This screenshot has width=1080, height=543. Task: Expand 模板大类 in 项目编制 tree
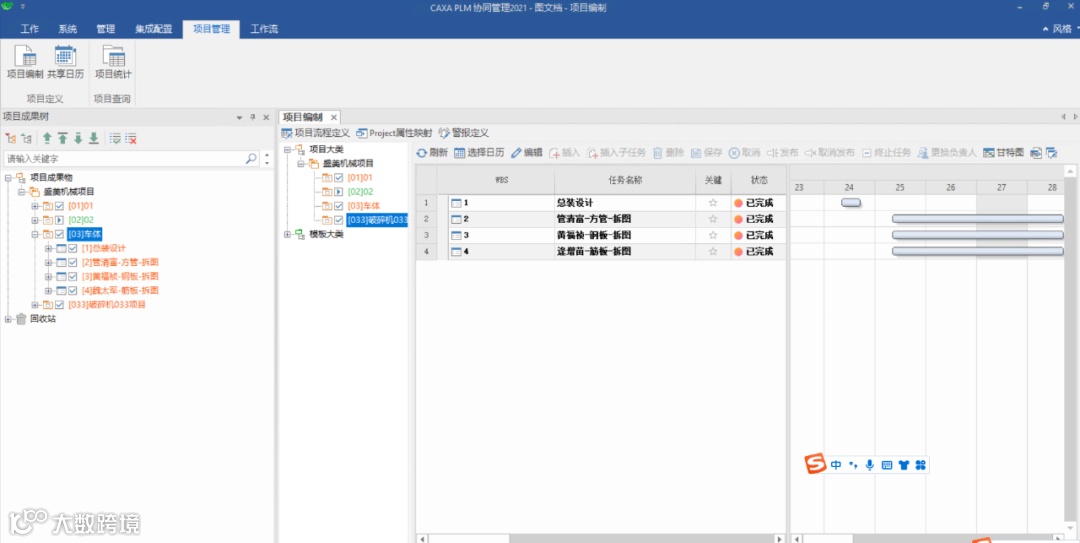288,234
